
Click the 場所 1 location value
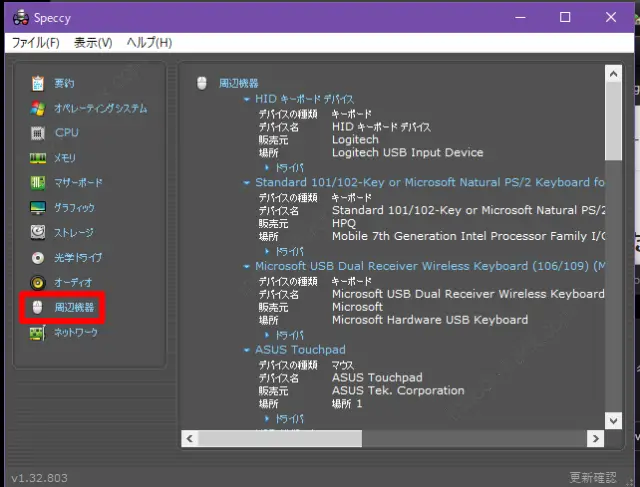pos(347,404)
